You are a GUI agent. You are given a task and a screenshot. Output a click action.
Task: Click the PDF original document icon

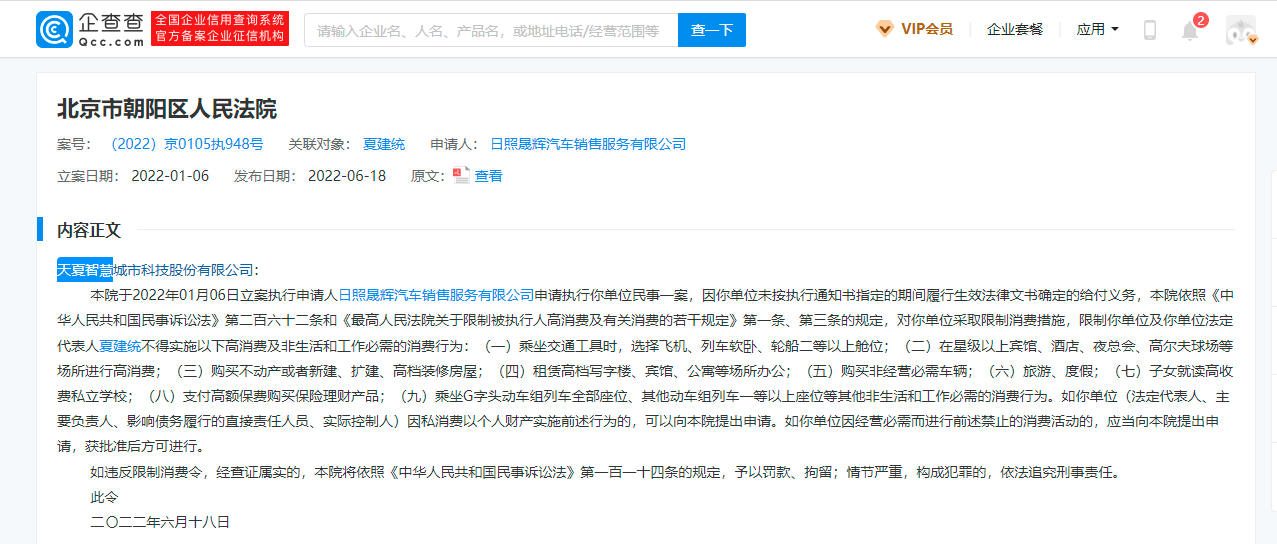click(x=461, y=175)
